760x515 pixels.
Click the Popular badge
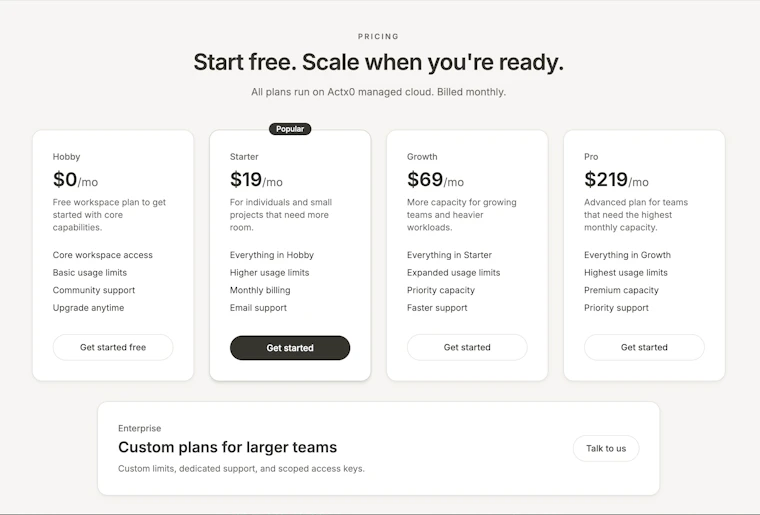tap(290, 129)
